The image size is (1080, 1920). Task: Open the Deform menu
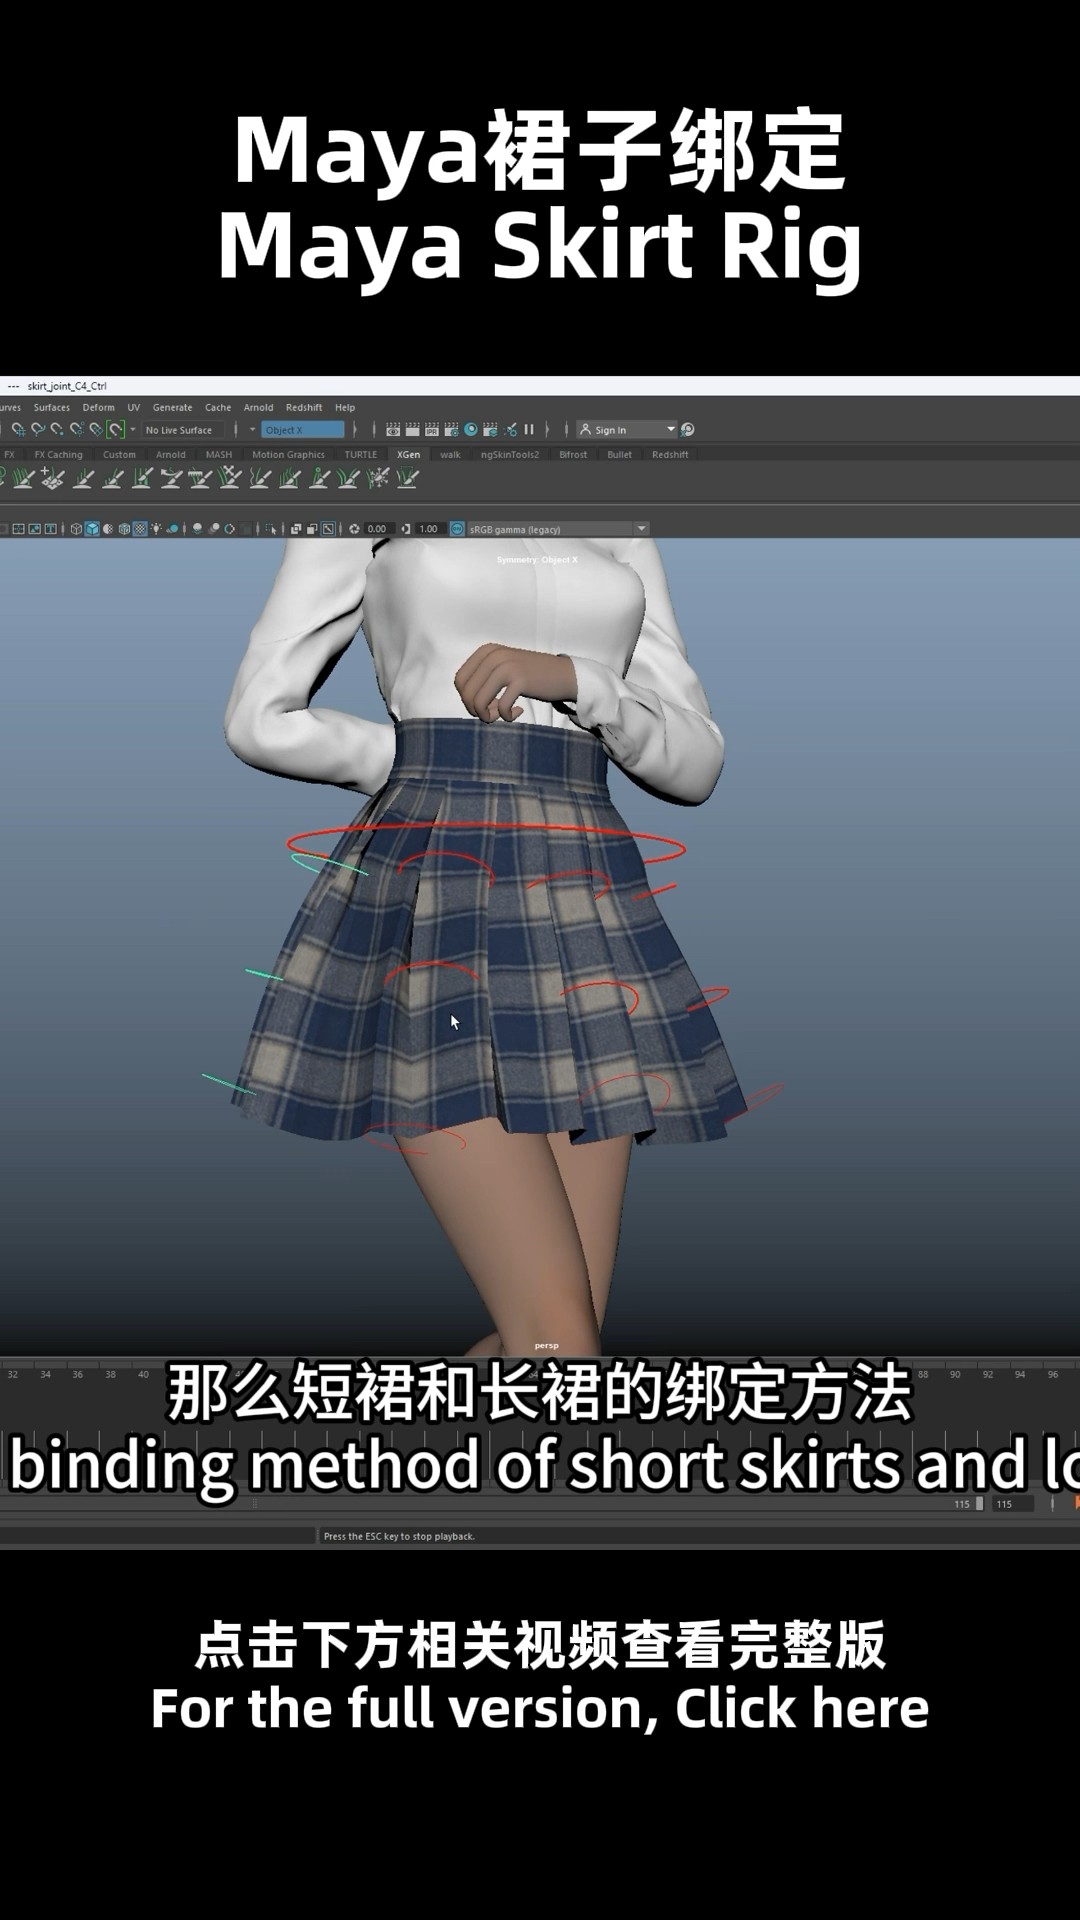click(x=98, y=407)
